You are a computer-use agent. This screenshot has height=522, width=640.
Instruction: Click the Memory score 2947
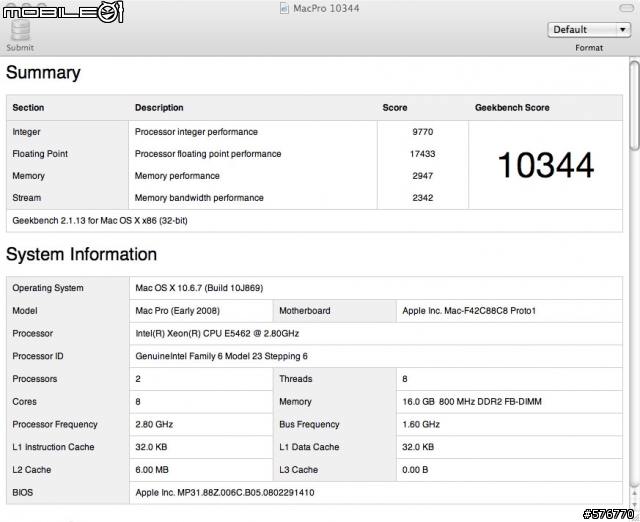(422, 176)
